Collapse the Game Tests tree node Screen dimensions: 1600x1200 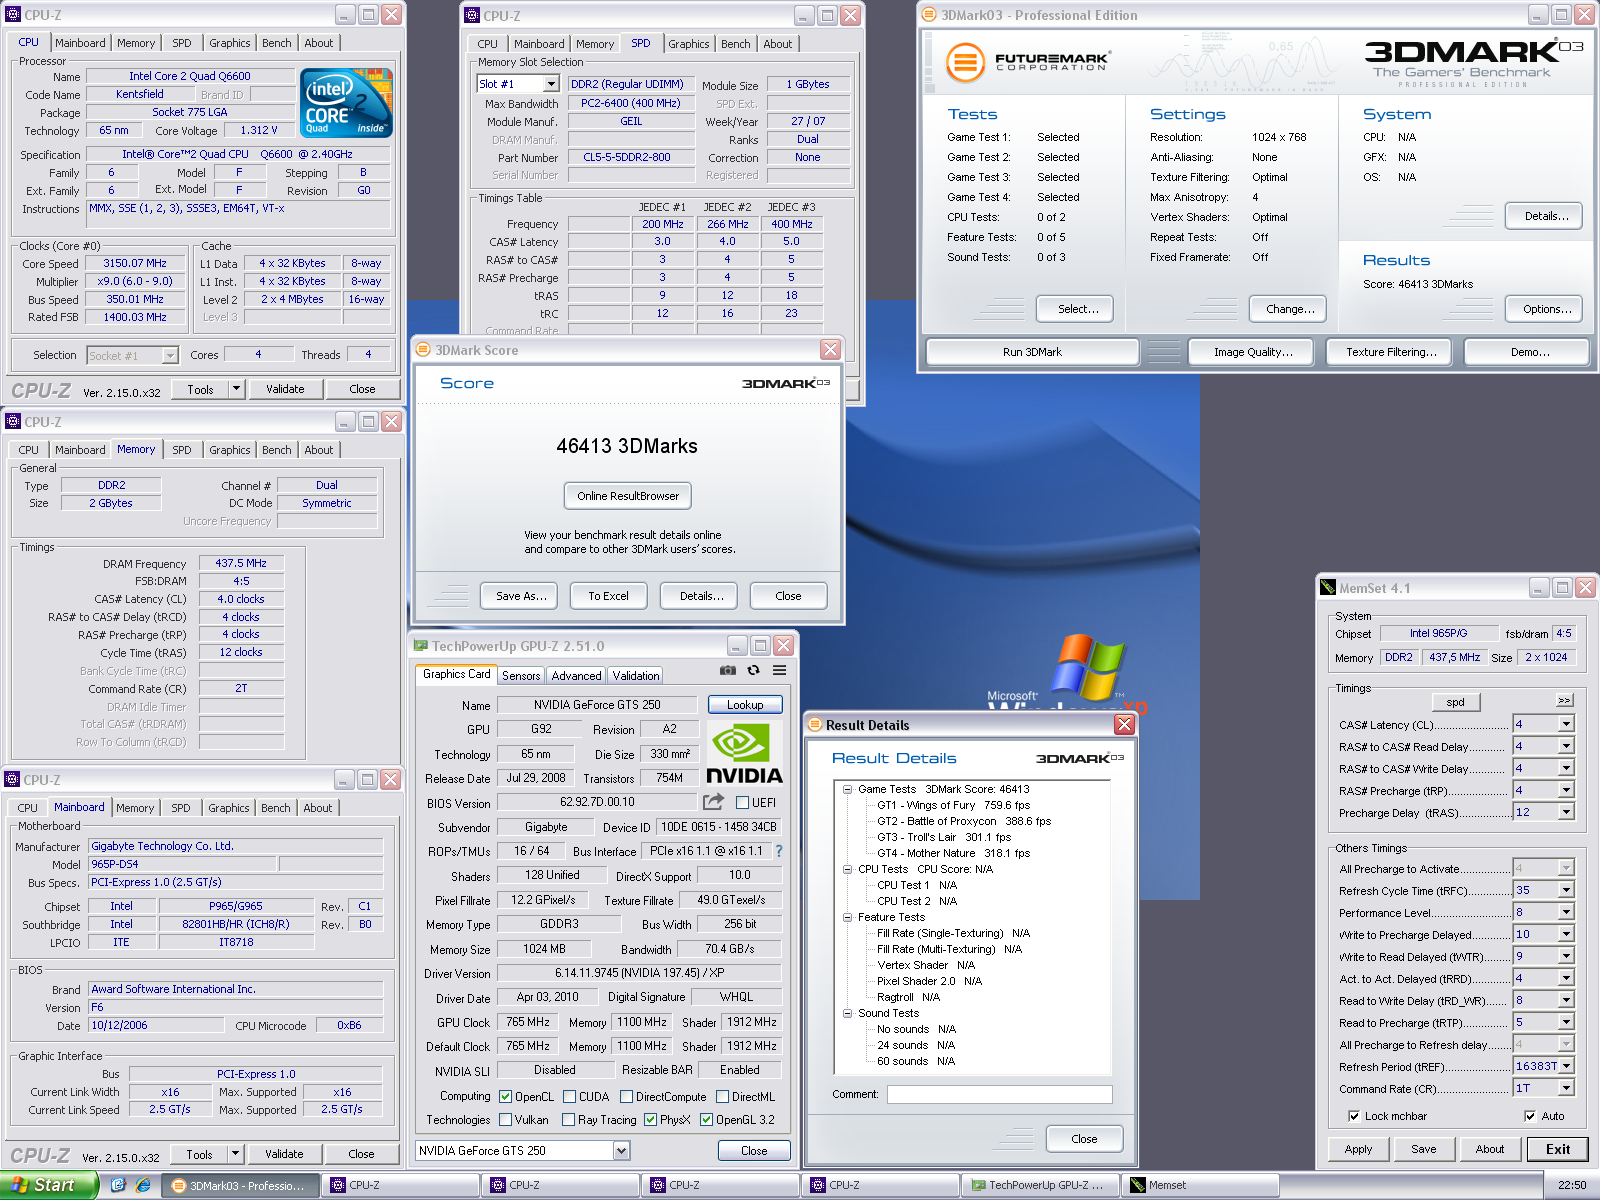click(847, 789)
